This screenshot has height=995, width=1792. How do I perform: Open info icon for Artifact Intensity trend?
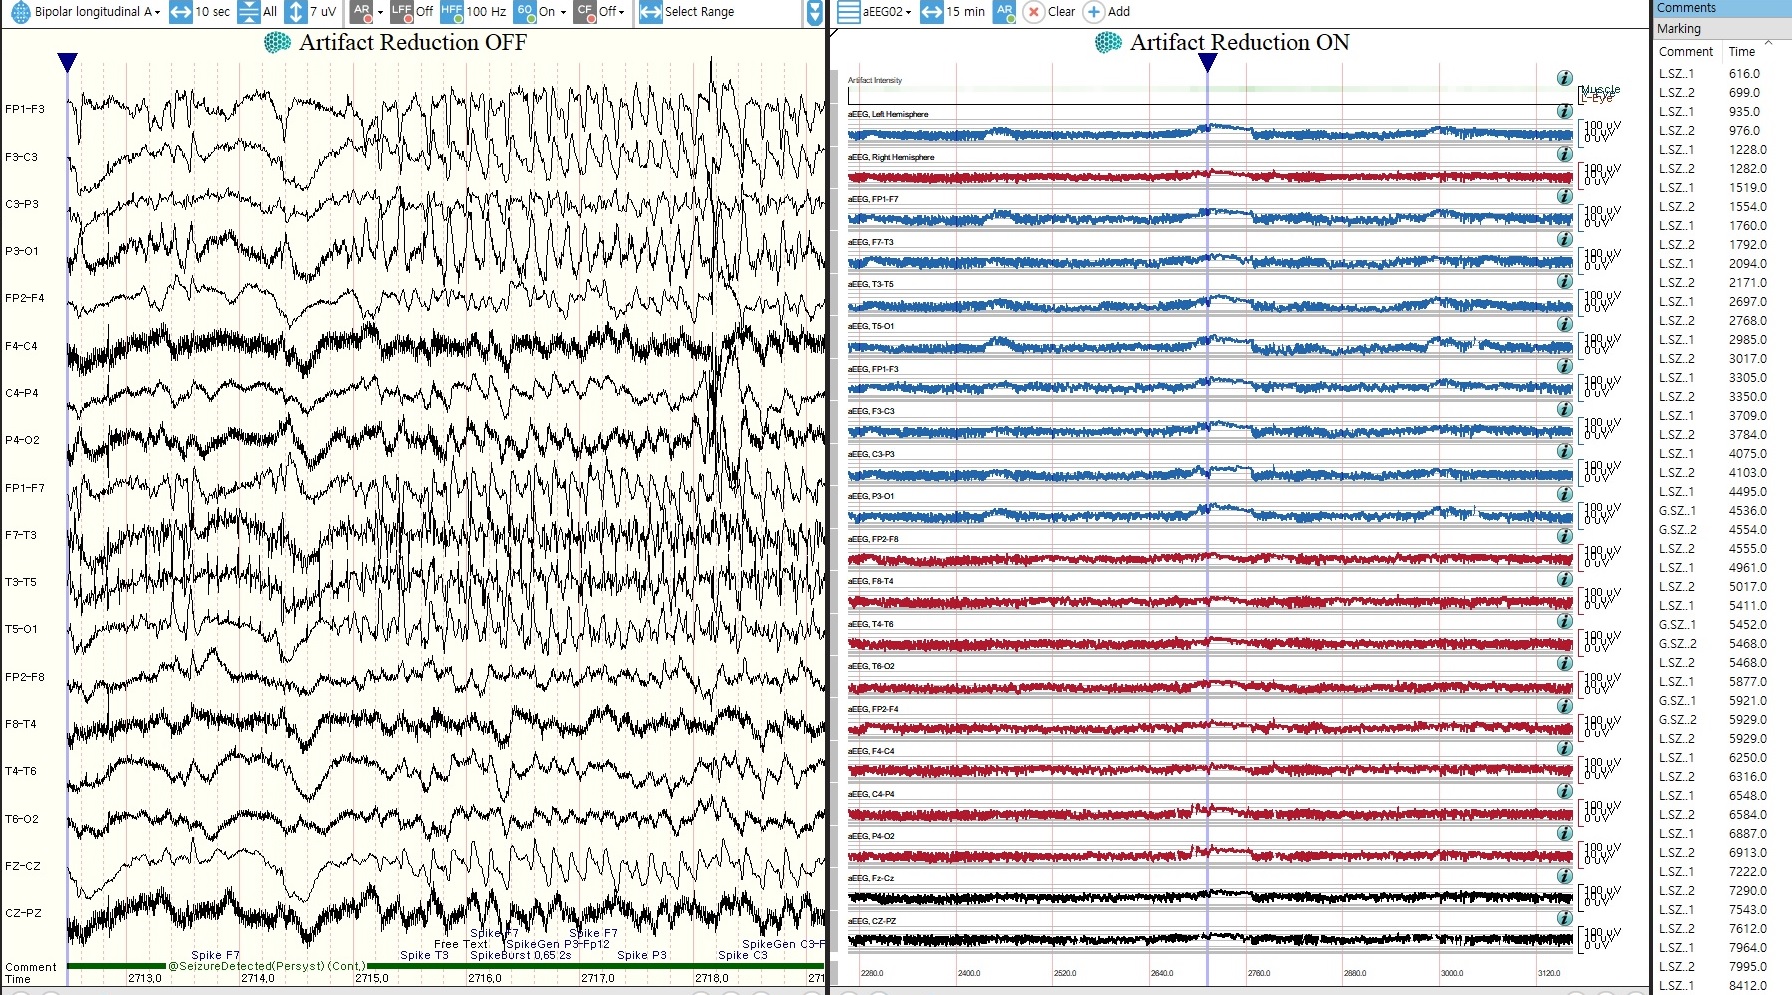1564,79
